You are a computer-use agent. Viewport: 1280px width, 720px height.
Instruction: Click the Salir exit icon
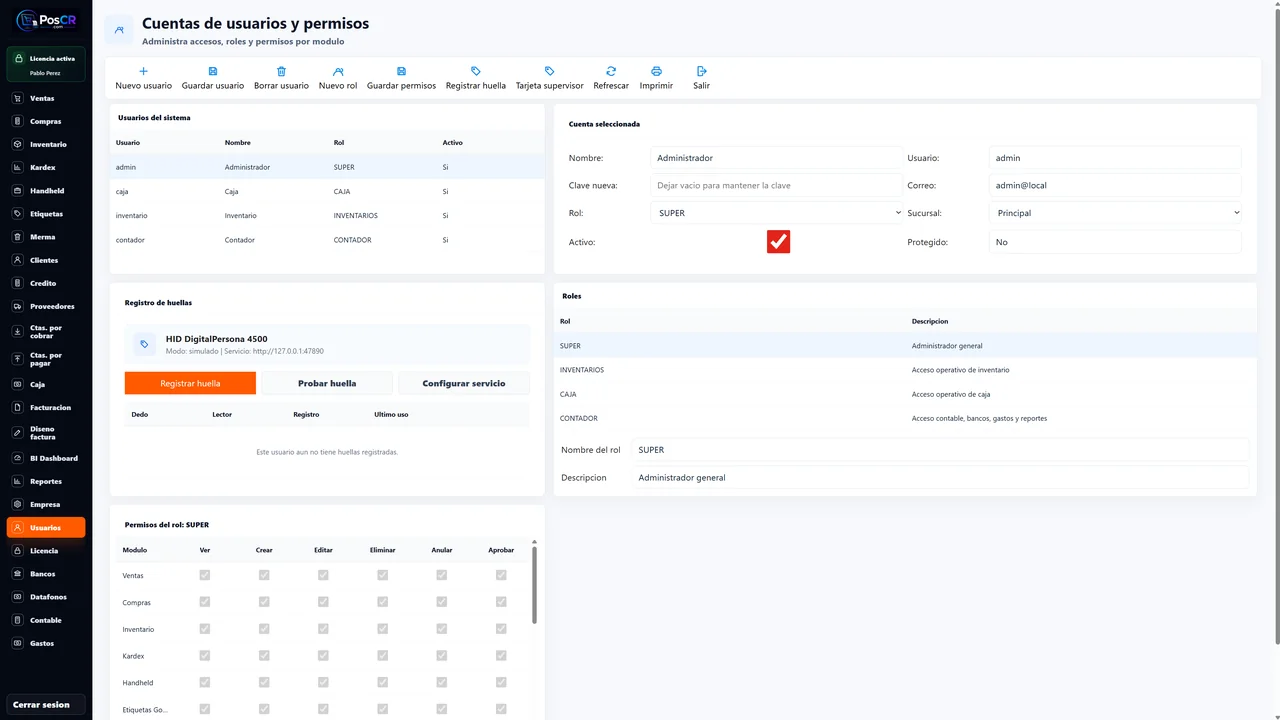click(701, 72)
